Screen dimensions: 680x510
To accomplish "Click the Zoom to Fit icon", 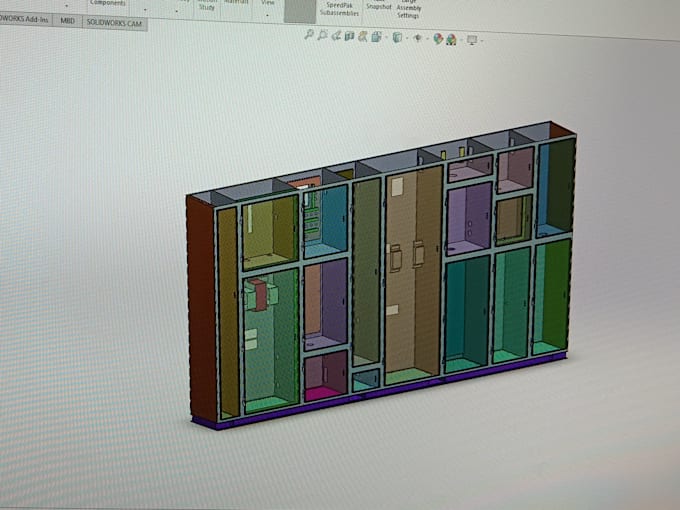I will [309, 35].
